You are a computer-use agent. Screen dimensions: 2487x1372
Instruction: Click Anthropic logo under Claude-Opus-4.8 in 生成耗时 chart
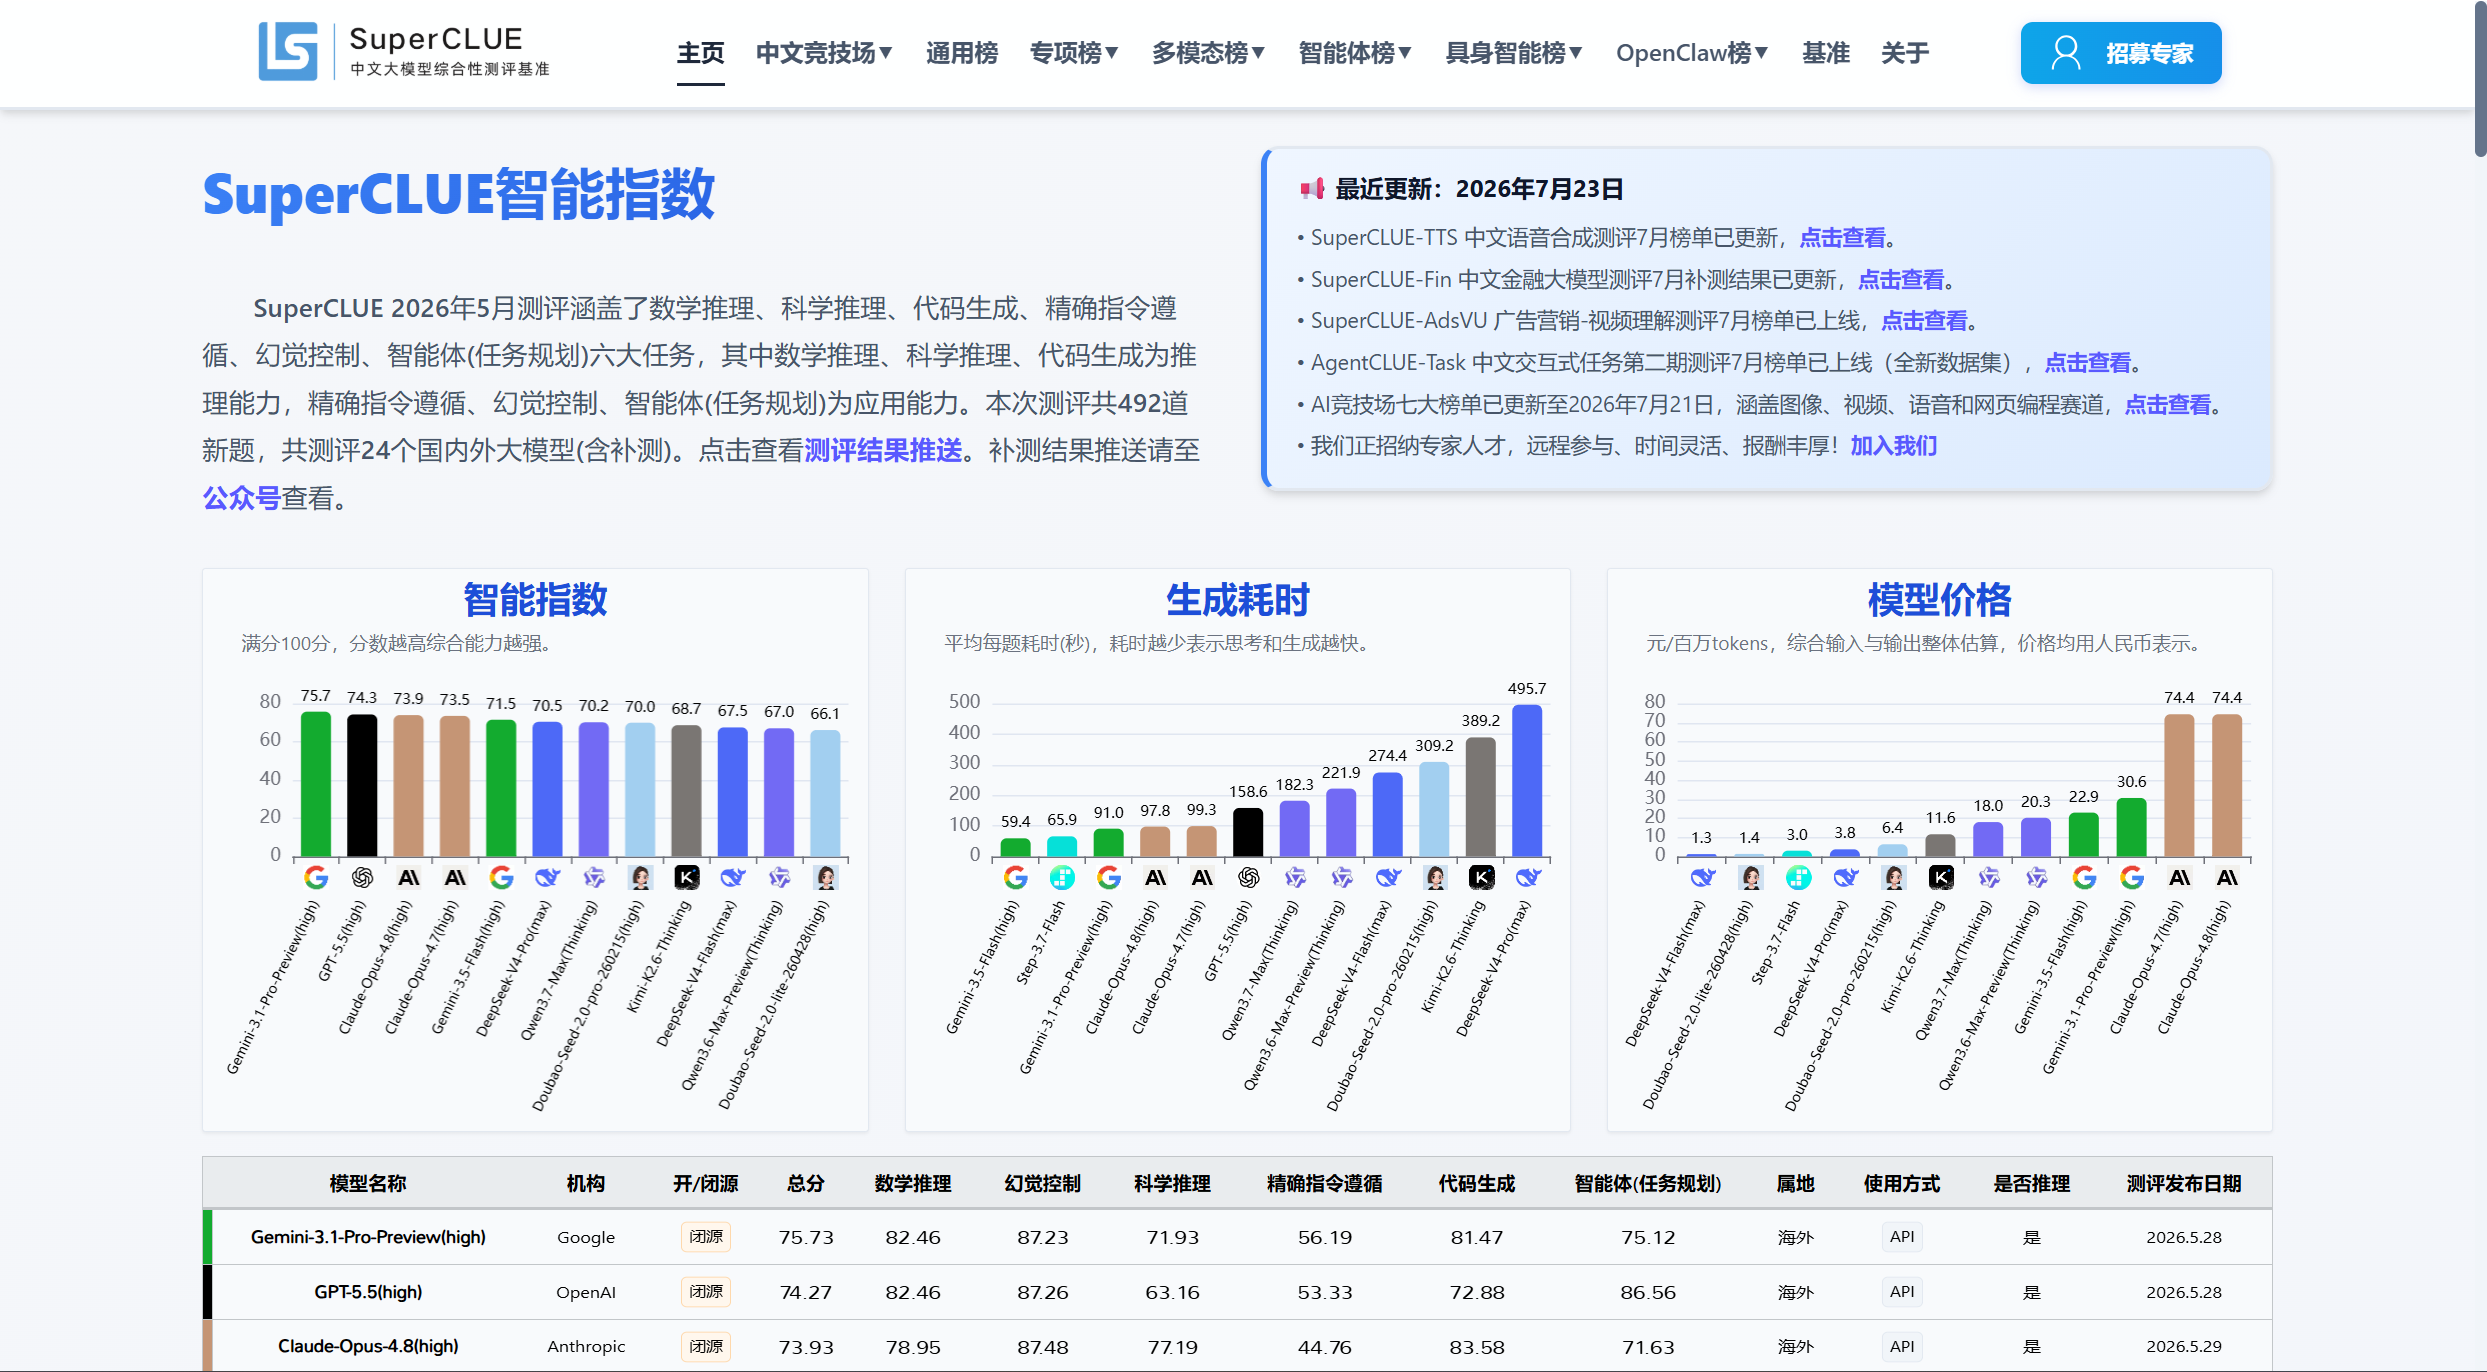pos(1155,878)
